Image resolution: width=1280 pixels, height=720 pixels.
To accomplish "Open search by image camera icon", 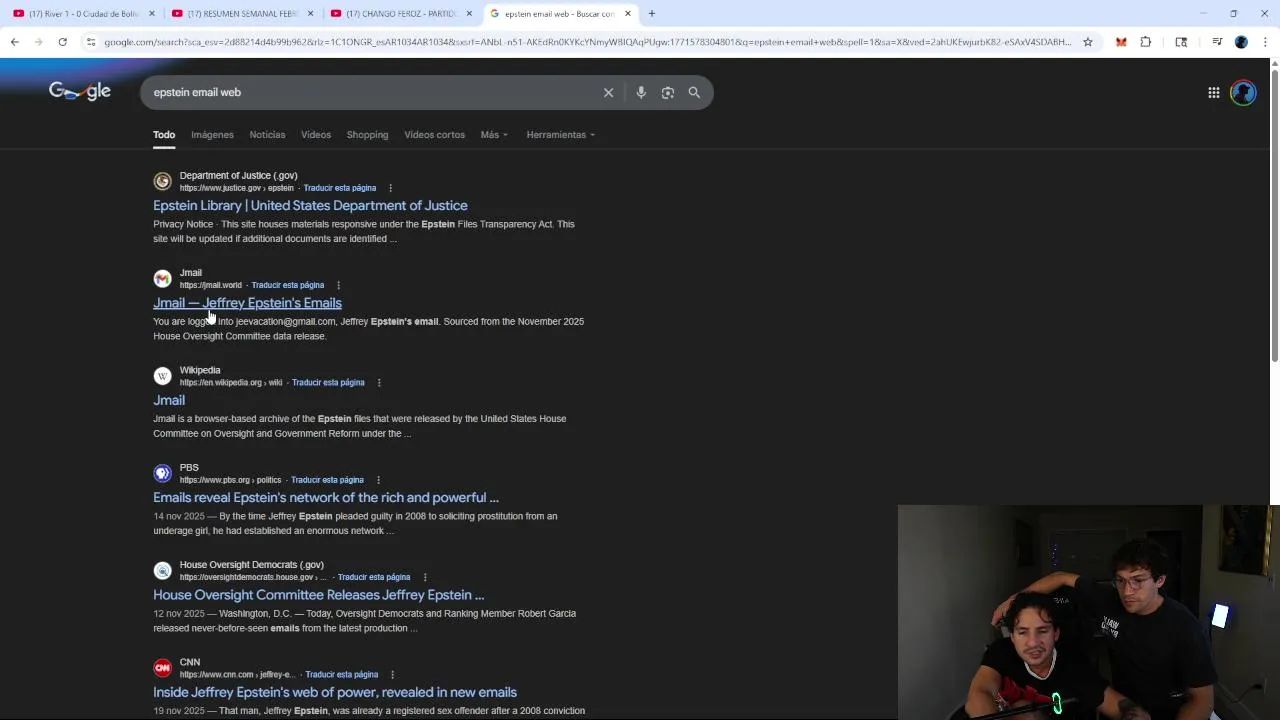I will click(668, 92).
